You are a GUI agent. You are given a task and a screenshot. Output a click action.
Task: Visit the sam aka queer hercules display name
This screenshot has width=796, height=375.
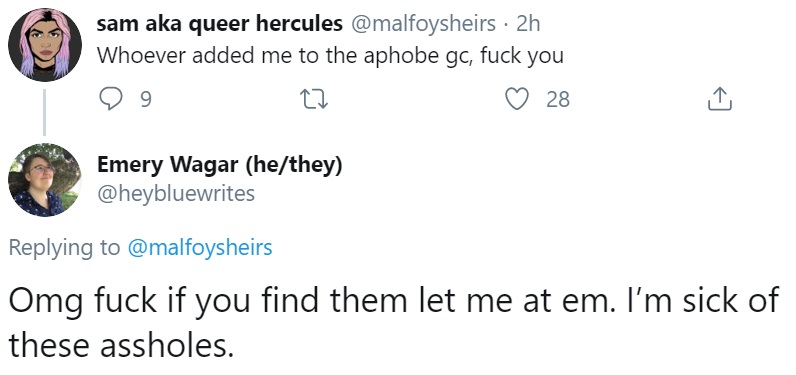(219, 24)
